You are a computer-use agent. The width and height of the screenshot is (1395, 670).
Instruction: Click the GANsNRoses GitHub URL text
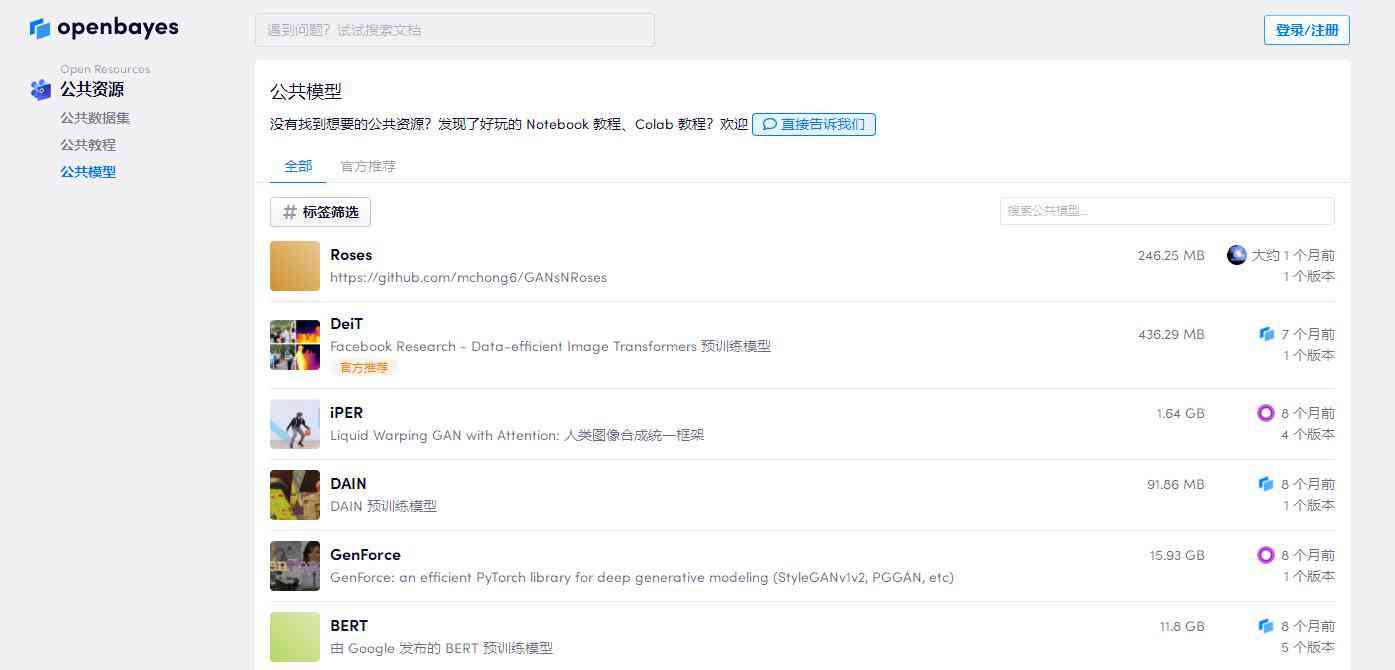click(x=468, y=277)
